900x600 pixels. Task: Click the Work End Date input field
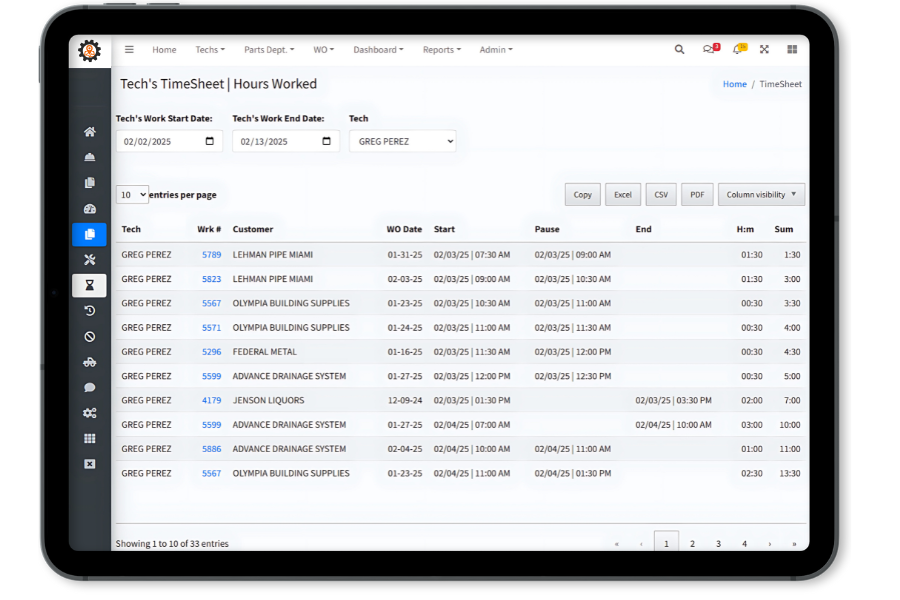point(286,141)
